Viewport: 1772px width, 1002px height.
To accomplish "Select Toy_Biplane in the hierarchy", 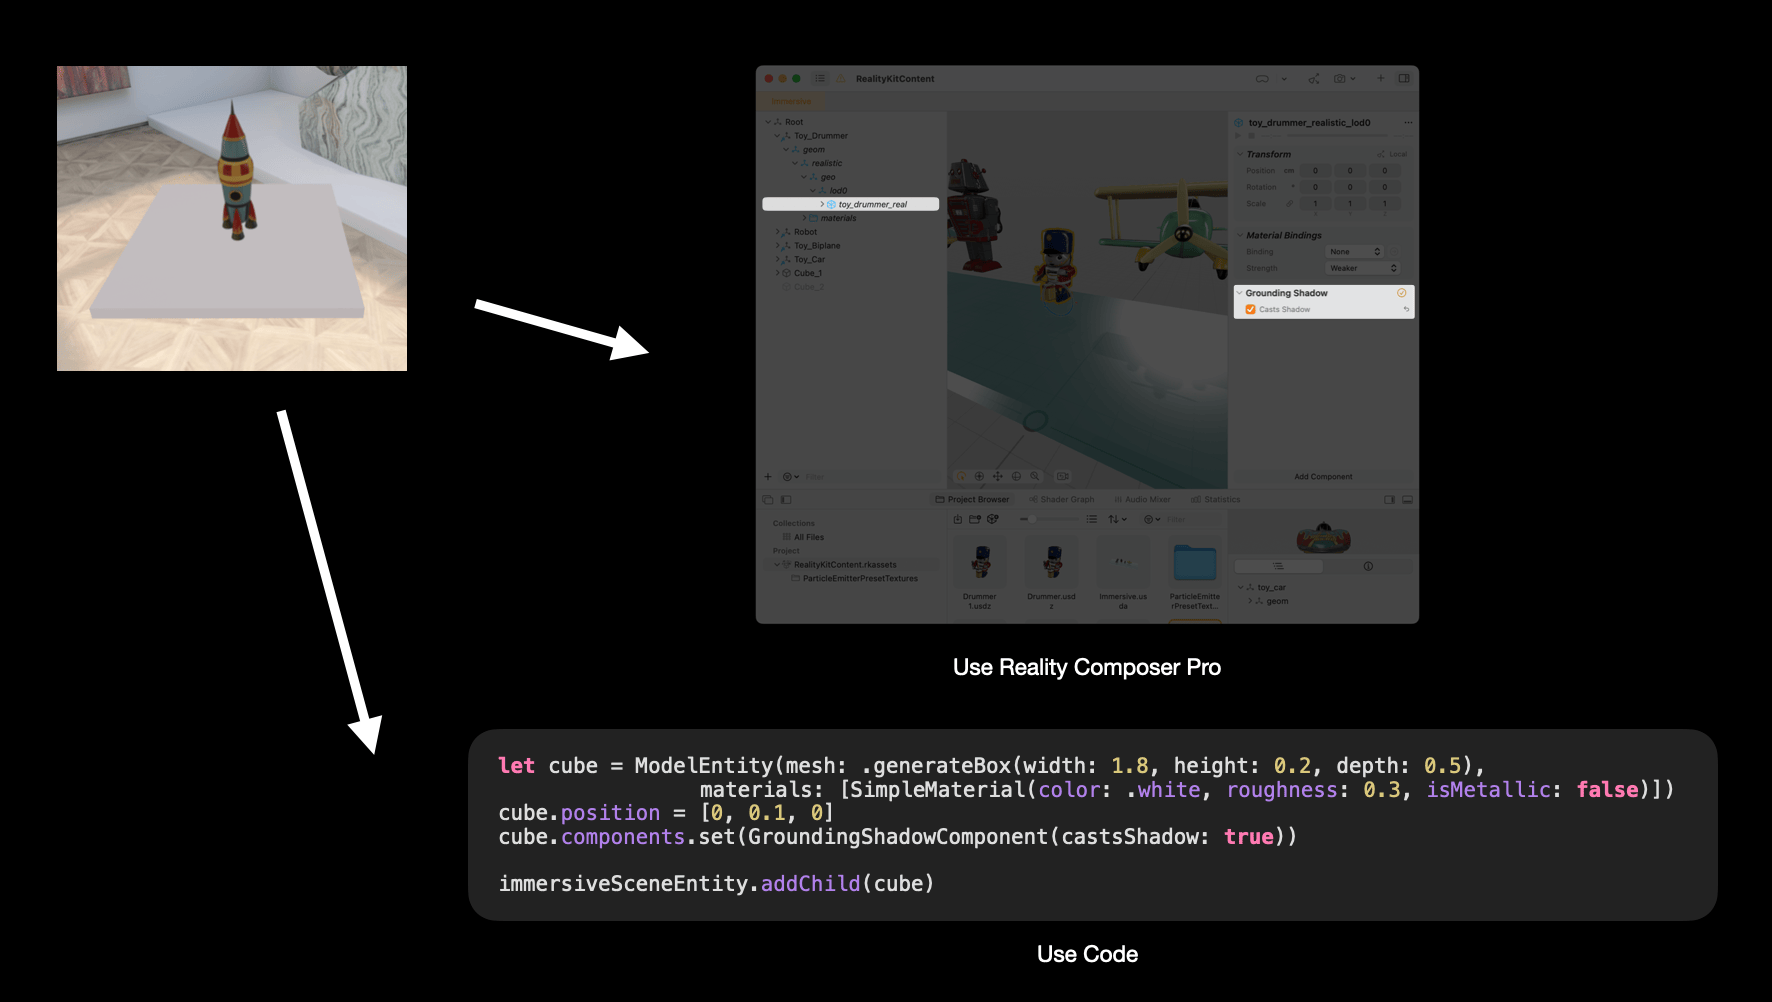I will [x=817, y=246].
